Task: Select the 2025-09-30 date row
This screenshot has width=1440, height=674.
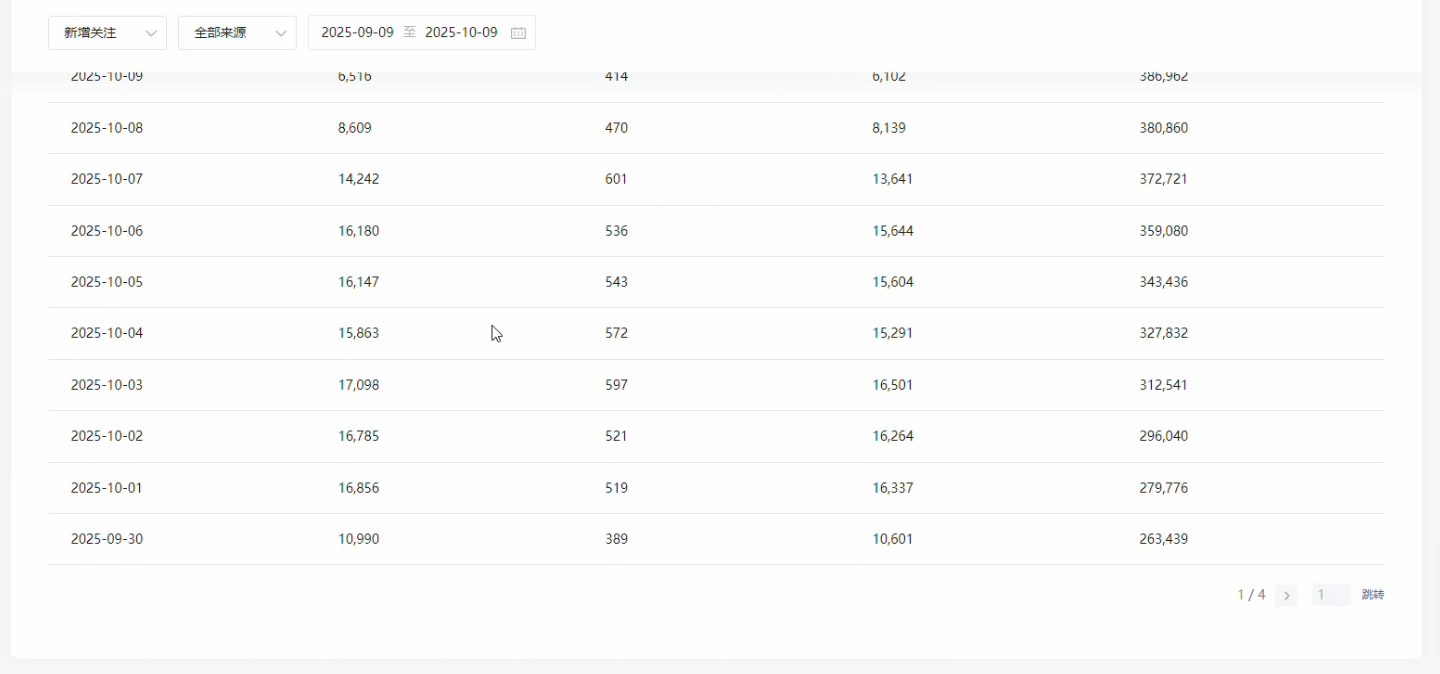Action: (107, 539)
